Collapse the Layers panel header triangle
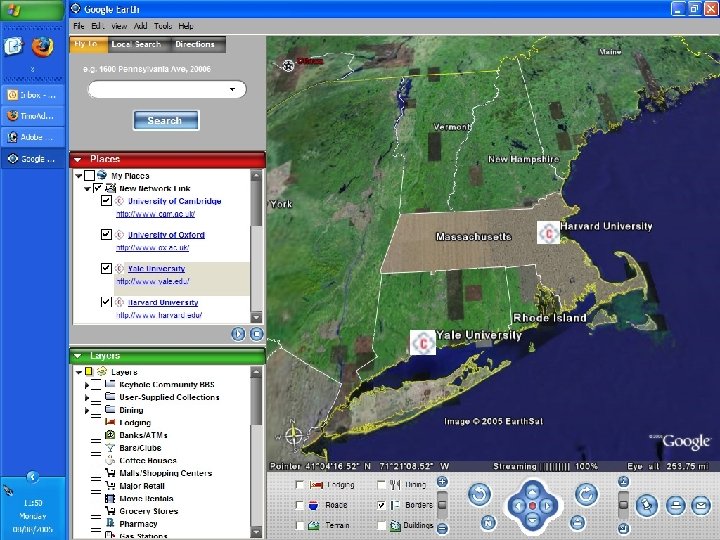Image resolution: width=720 pixels, height=540 pixels. [78, 356]
